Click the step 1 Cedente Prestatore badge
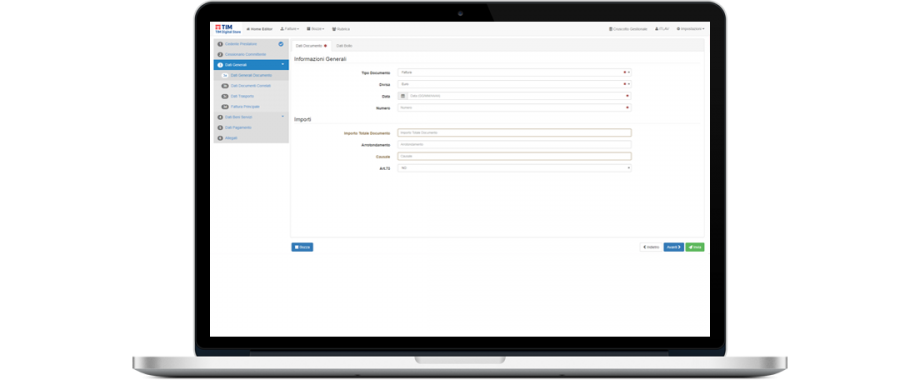 pyautogui.click(x=220, y=44)
